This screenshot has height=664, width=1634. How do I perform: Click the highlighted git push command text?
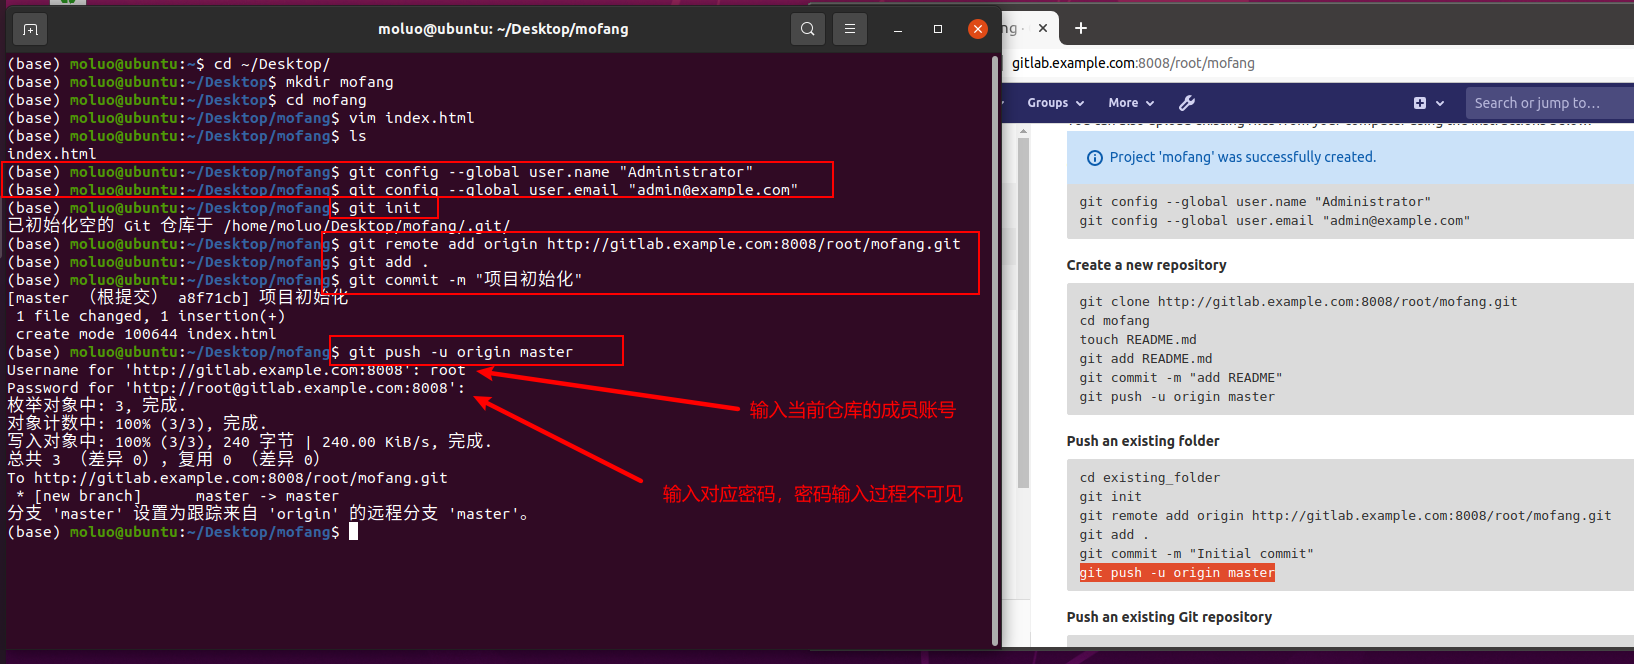1177,573
